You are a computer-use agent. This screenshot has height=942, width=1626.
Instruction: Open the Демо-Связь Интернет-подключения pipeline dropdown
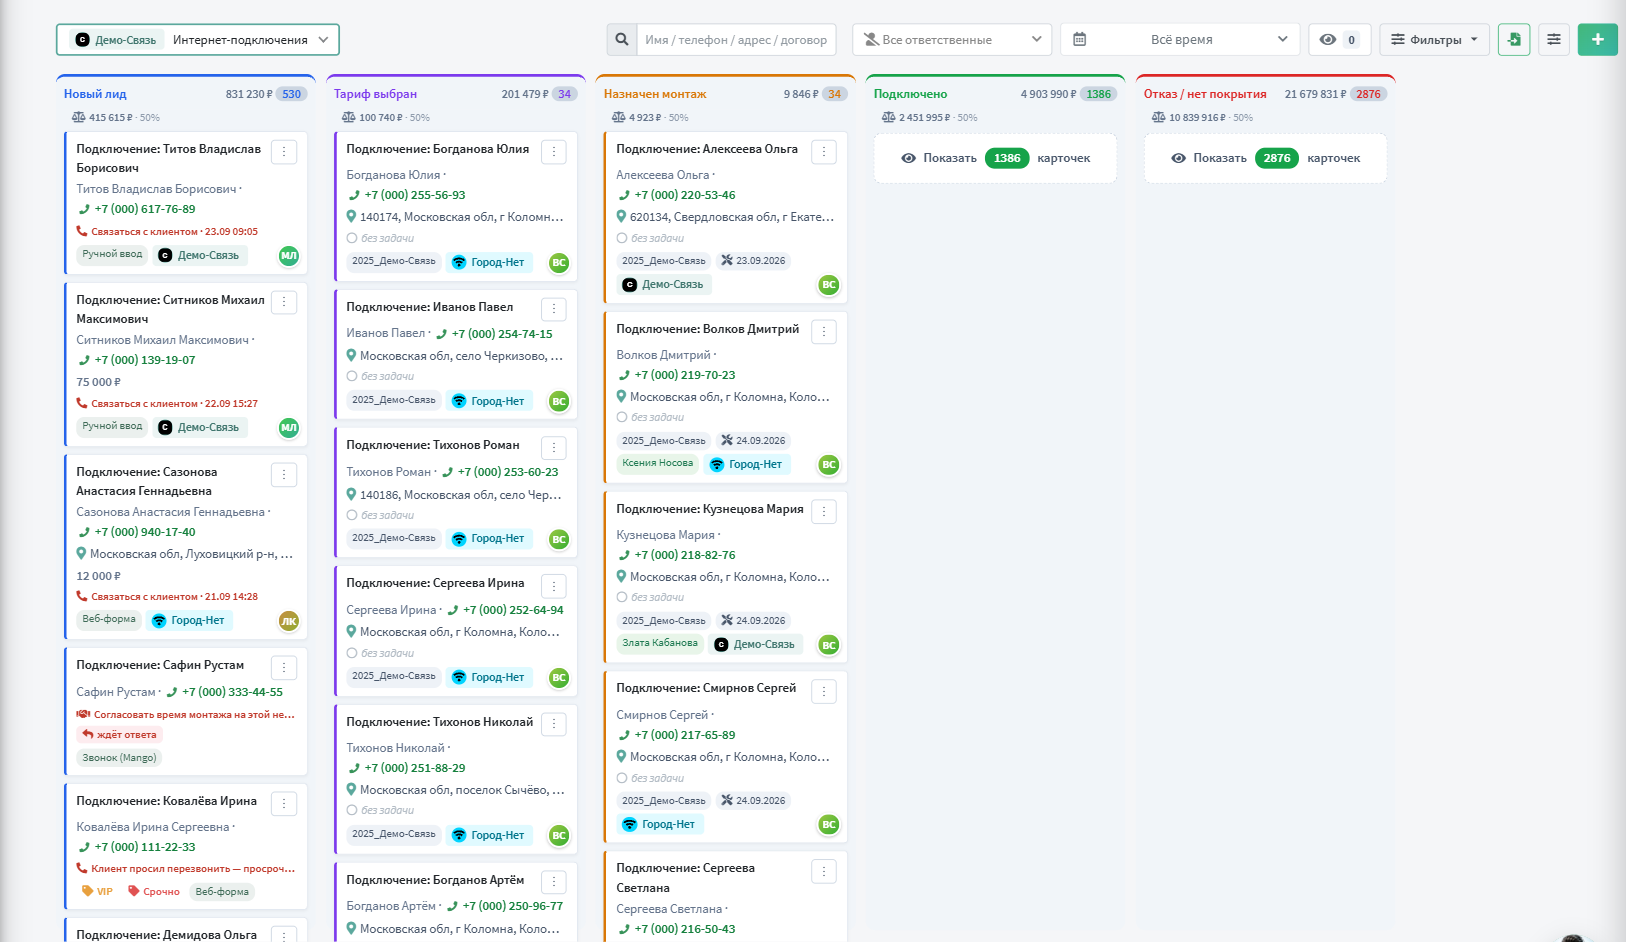198,40
